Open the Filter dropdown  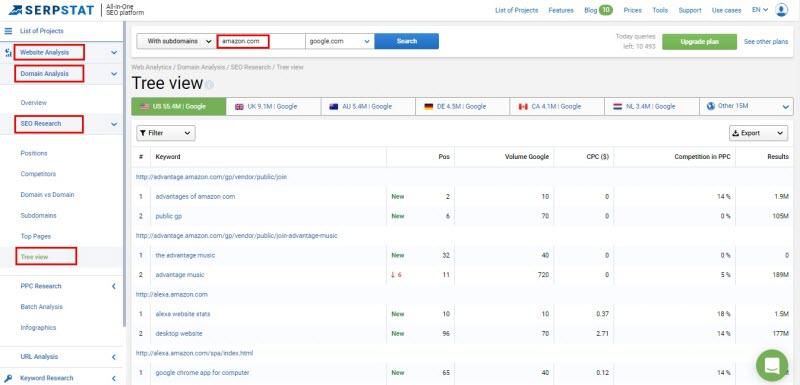click(x=166, y=133)
